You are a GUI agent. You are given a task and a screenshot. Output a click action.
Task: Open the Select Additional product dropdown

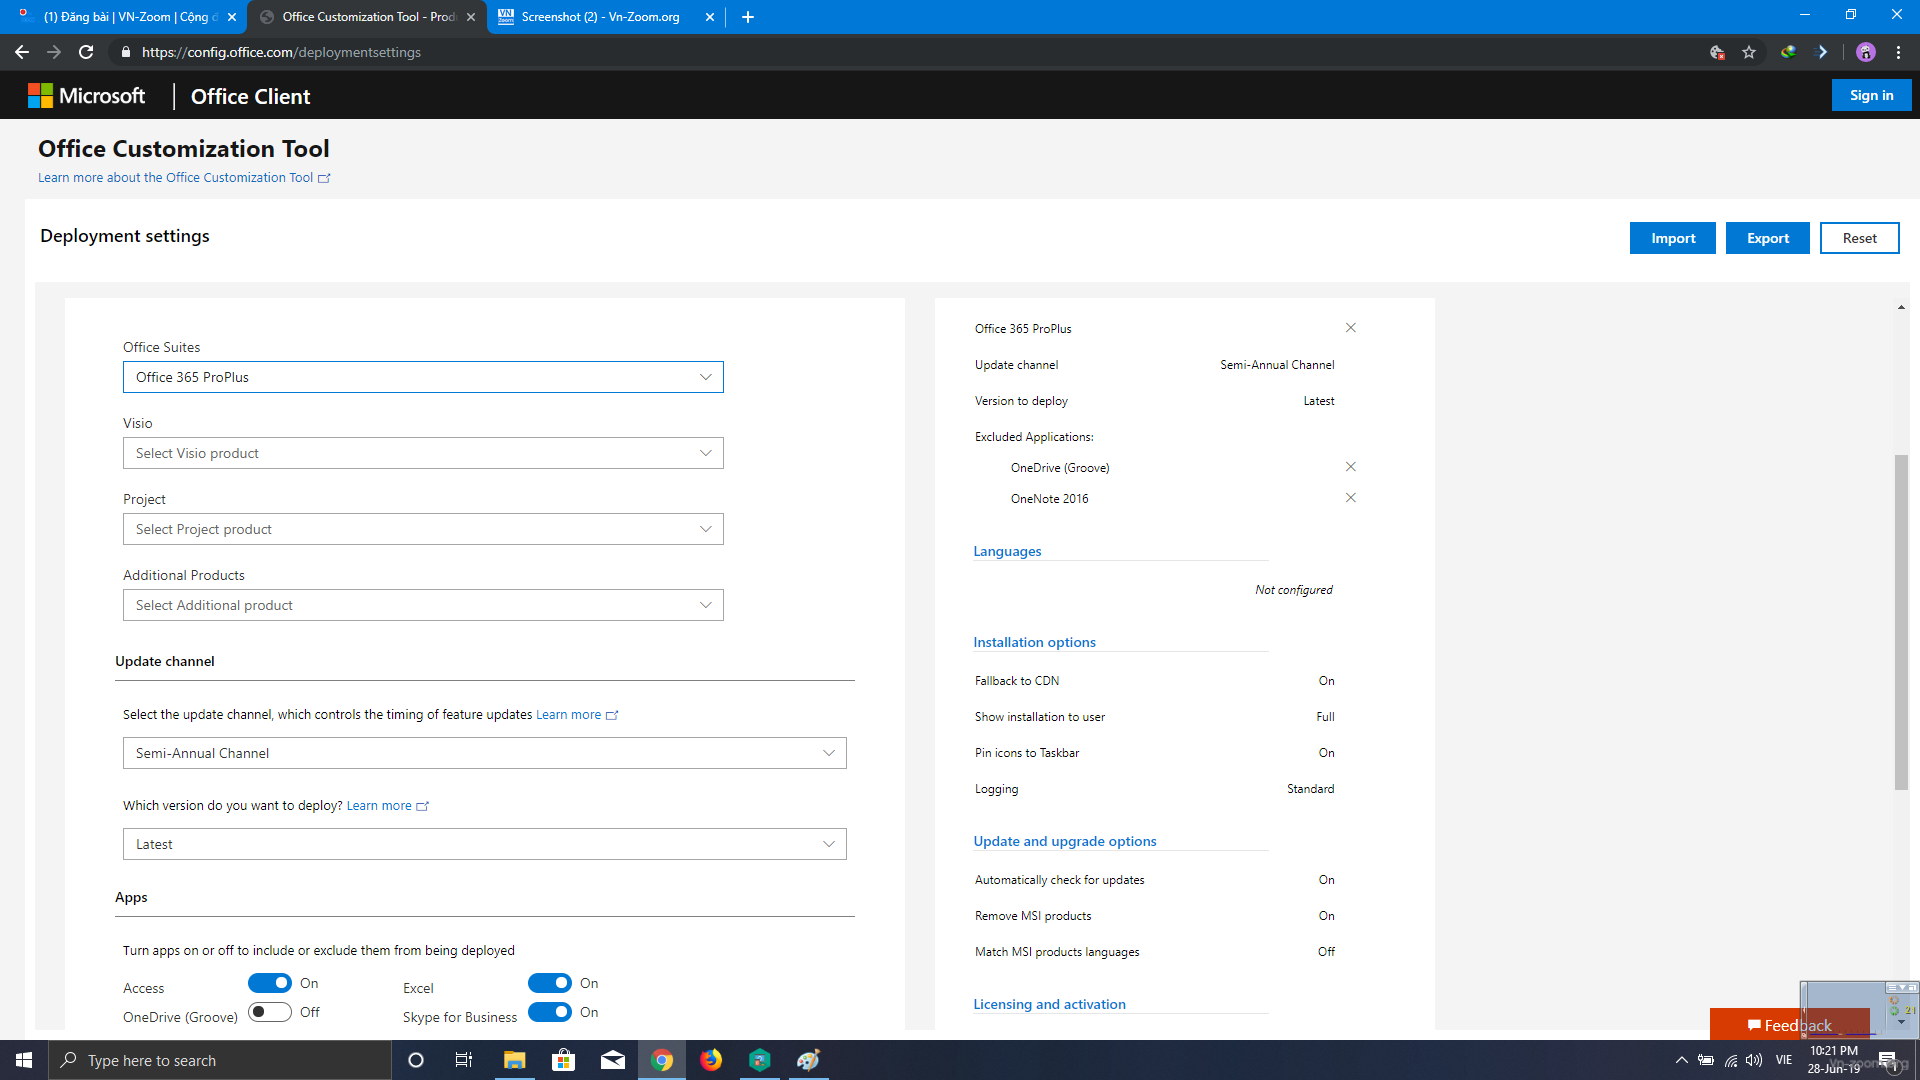tap(423, 605)
